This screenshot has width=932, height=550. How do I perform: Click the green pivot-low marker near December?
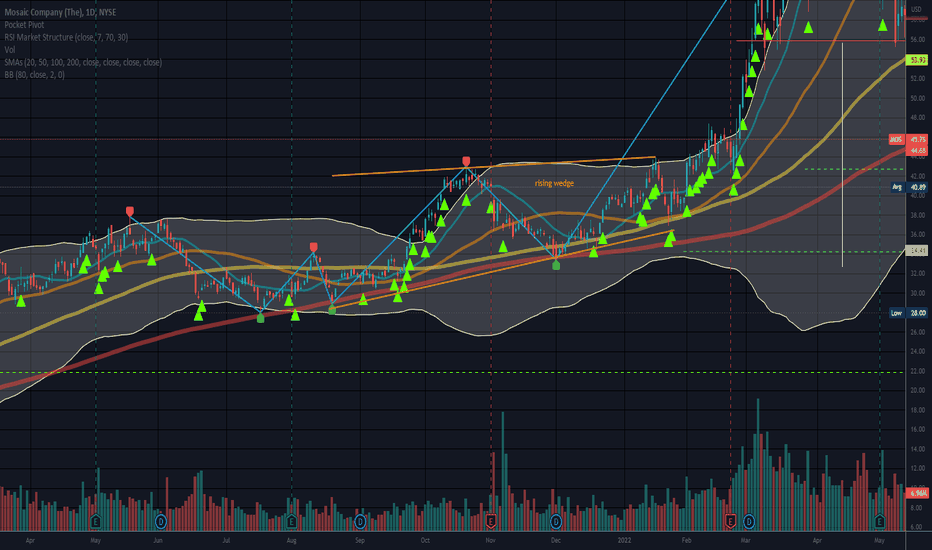[556, 265]
